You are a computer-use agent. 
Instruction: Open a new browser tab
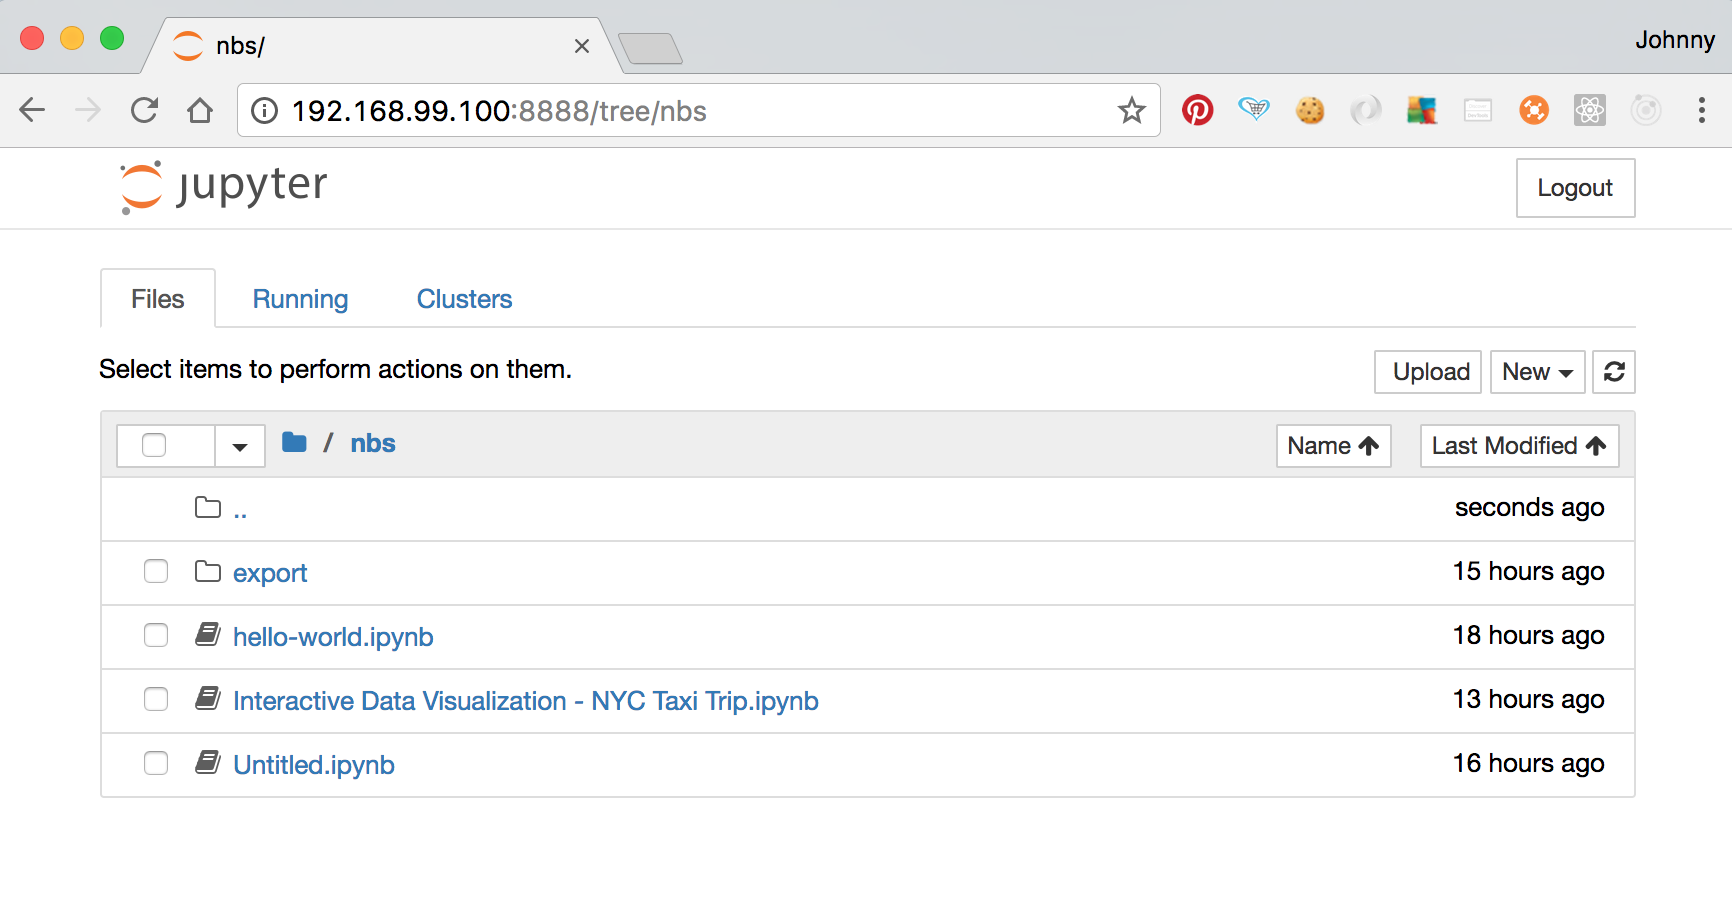[650, 48]
